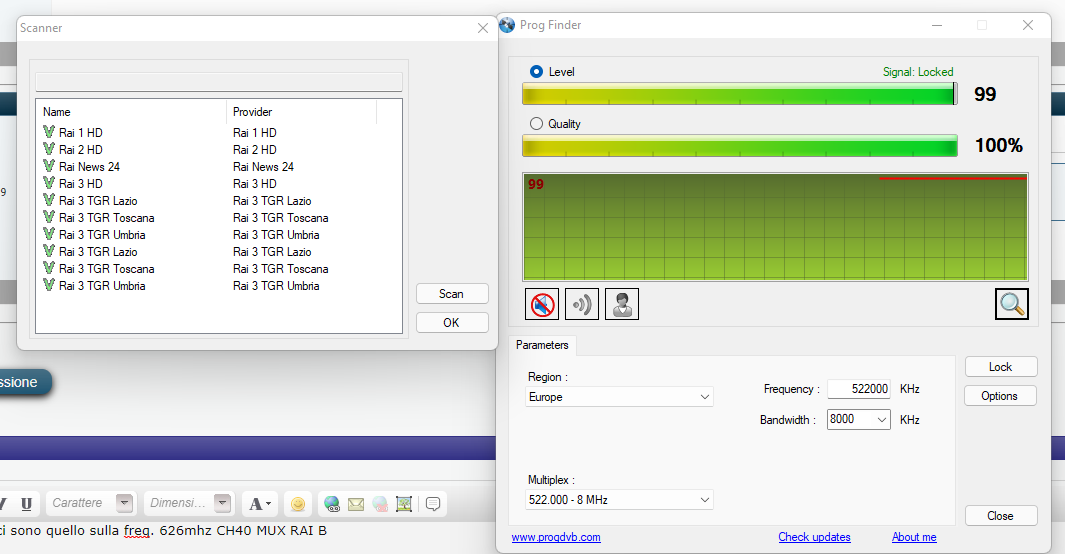Insert link with globe chain icon
Viewport: 1065px width, 554px height.
pos(331,504)
